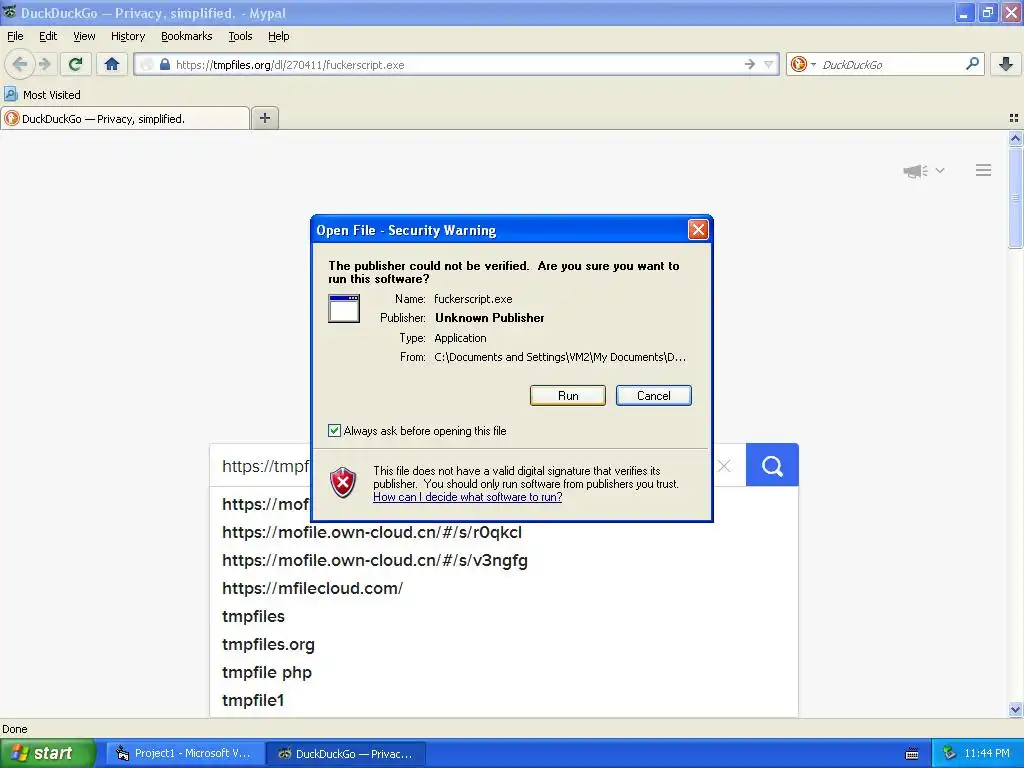The width and height of the screenshot is (1024, 768).
Task: Open the DuckDuckGo search engine selector
Action: click(803, 64)
